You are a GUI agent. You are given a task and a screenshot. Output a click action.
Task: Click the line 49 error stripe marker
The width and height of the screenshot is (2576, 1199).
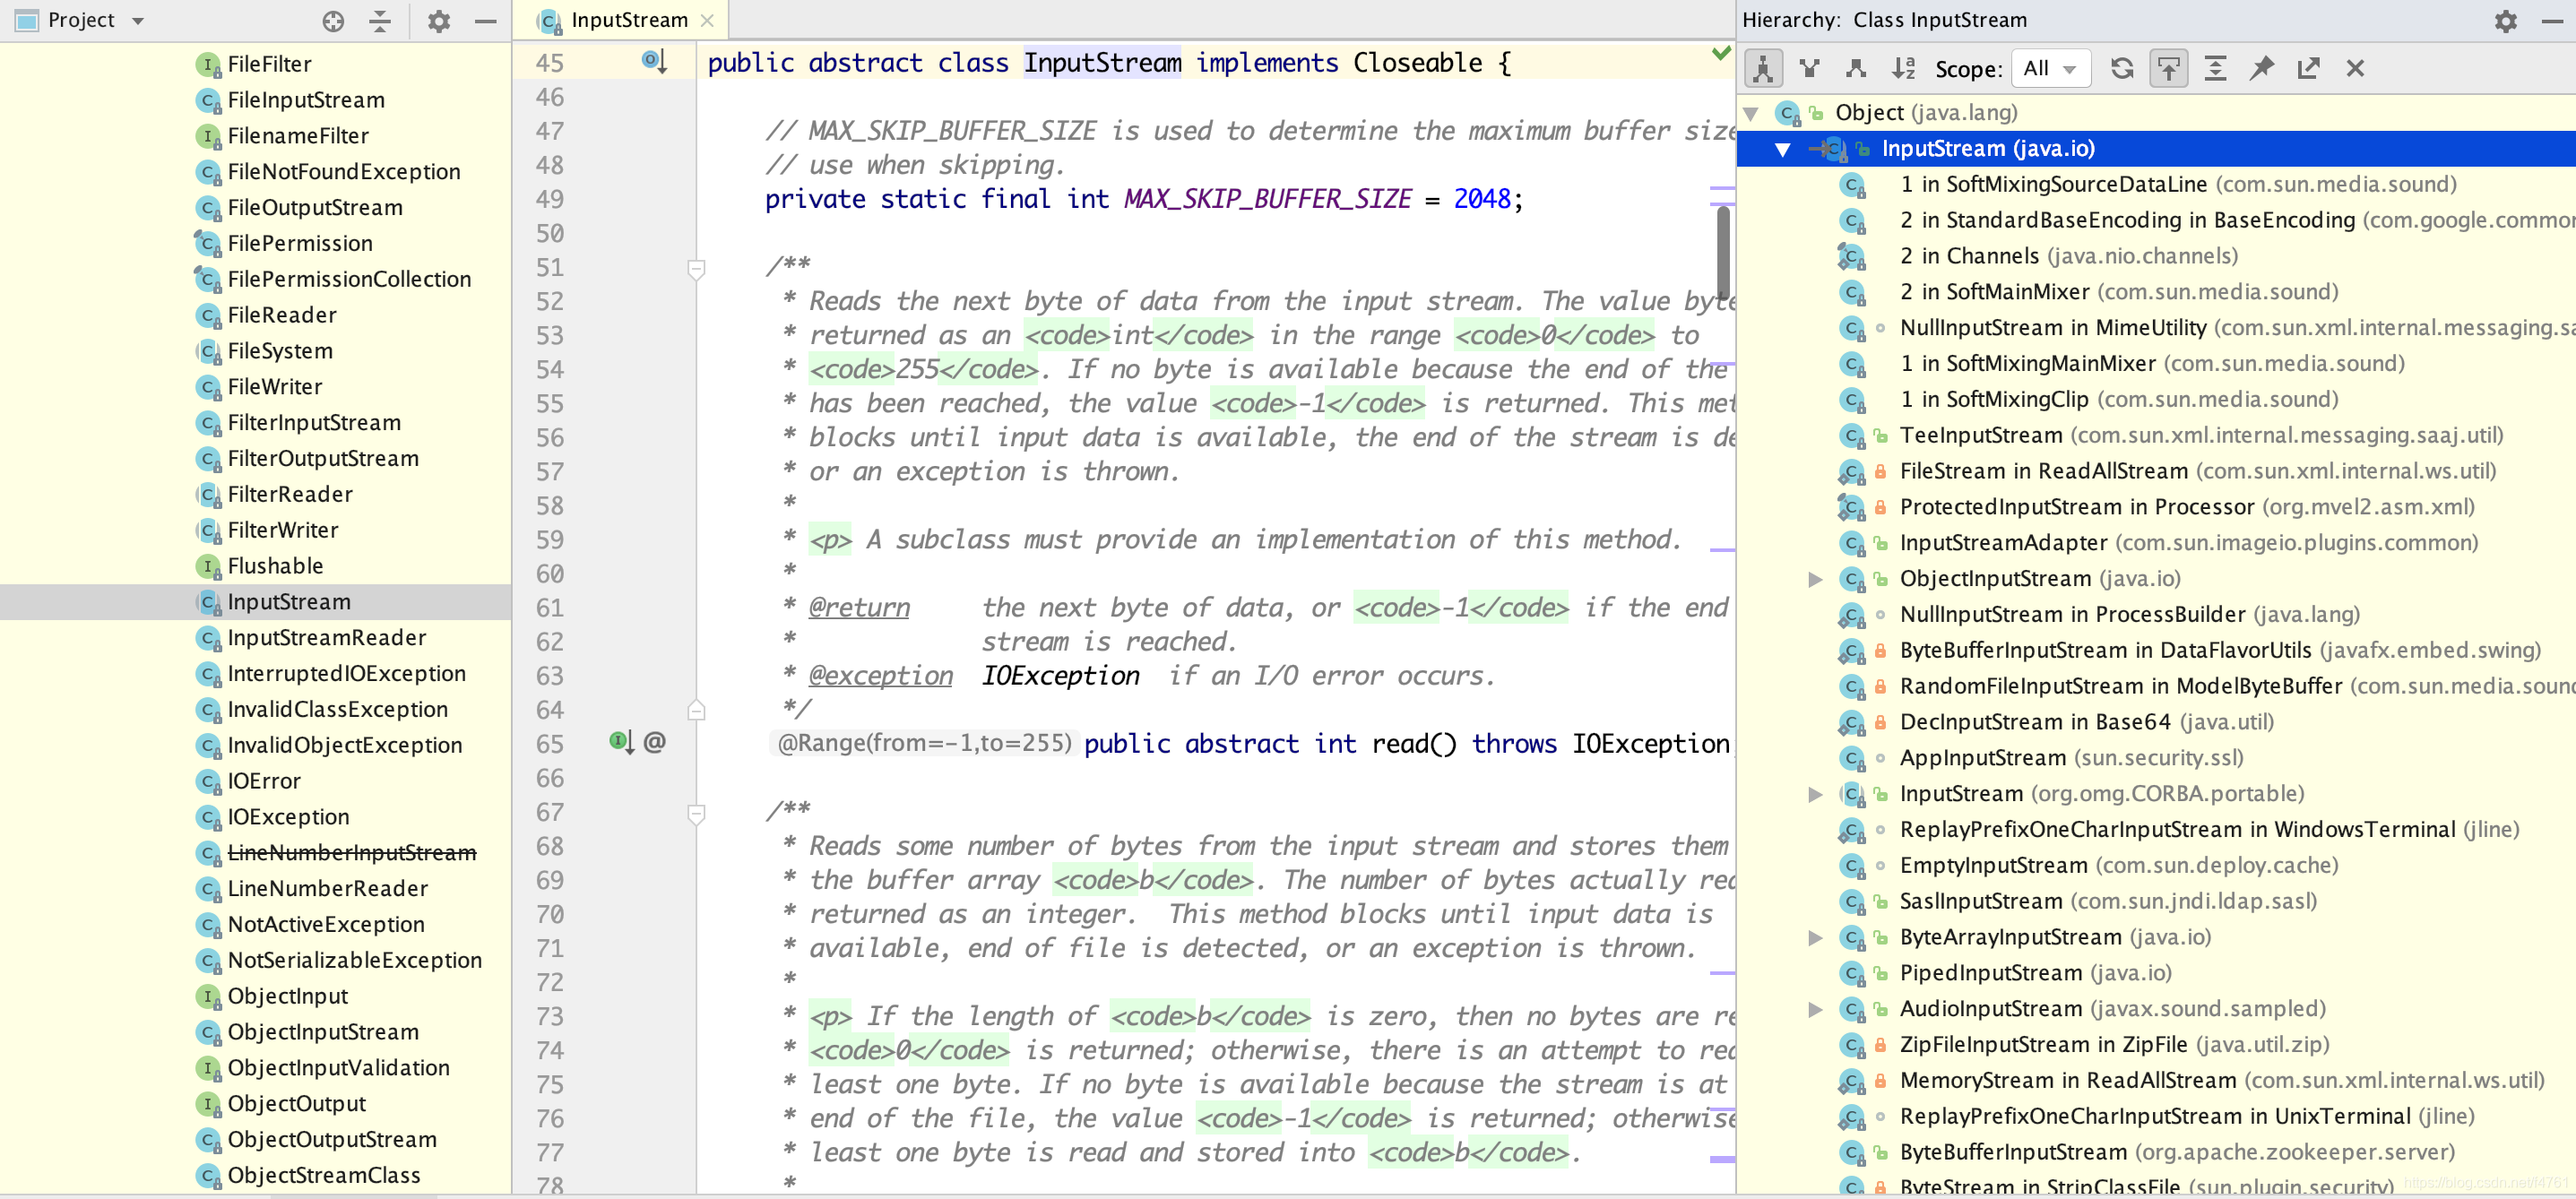click(x=1722, y=188)
